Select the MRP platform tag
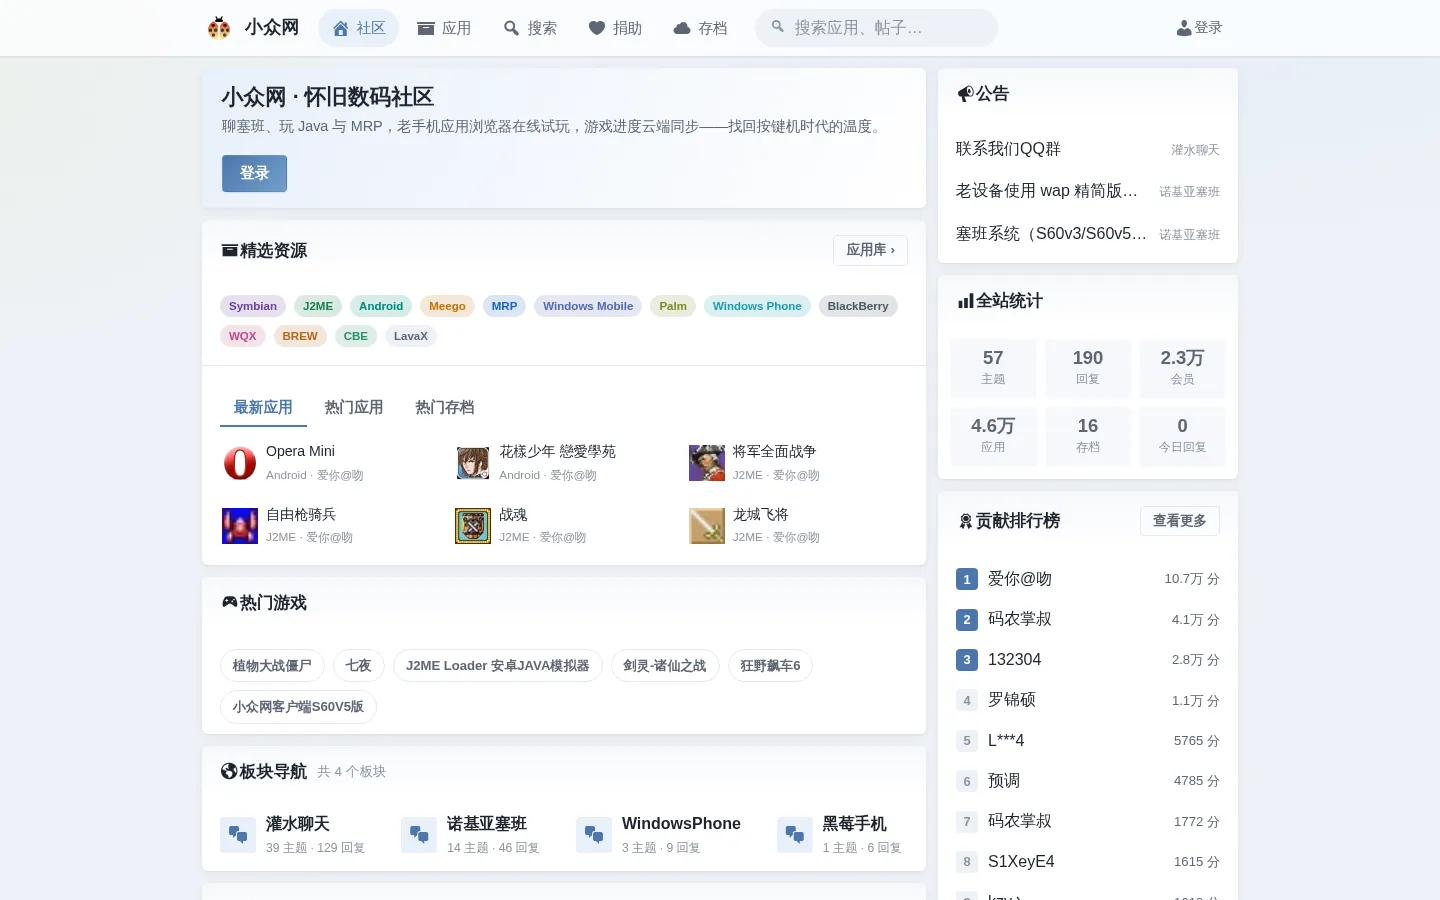The image size is (1440, 900). (504, 306)
